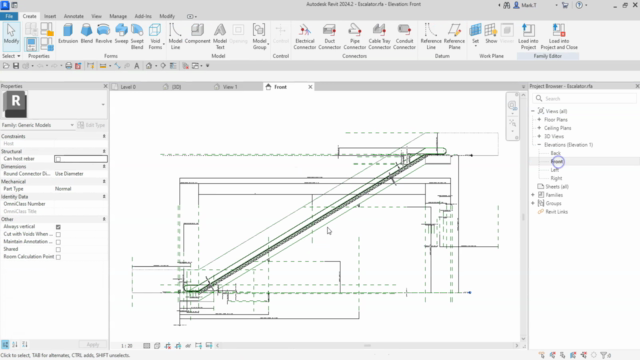640x360 pixels.
Task: Toggle Room Calculation Point checkbox
Action: tap(58, 257)
